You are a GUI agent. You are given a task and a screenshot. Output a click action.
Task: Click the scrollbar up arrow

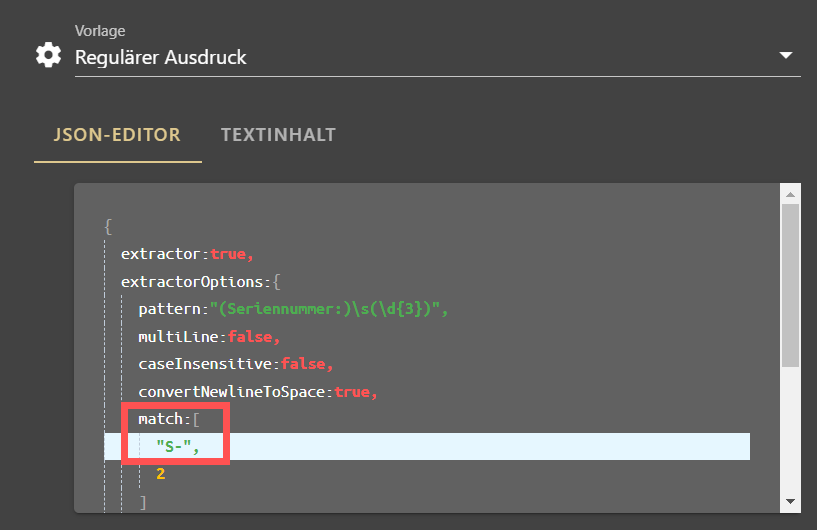pyautogui.click(x=790, y=194)
